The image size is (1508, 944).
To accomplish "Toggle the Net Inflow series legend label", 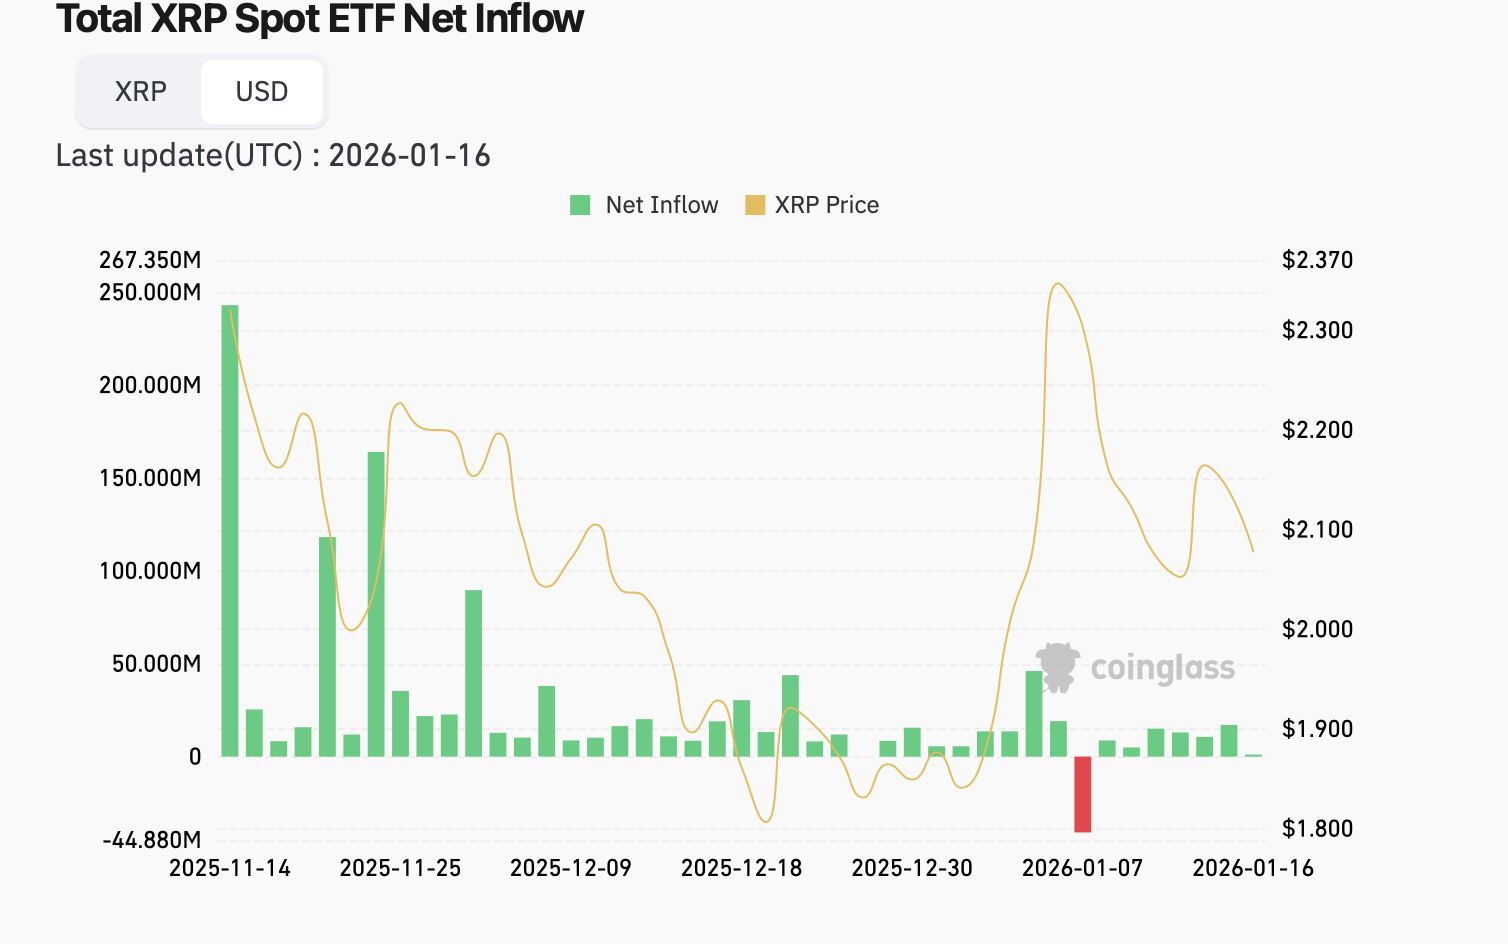I will pos(661,205).
